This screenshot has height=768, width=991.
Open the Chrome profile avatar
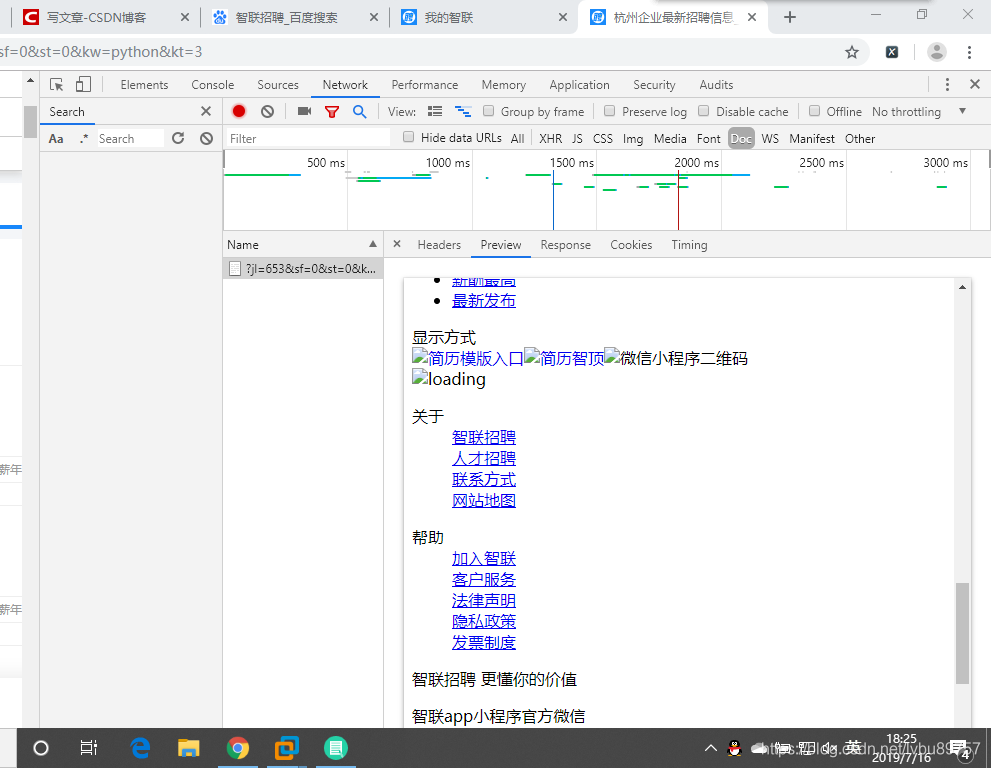pyautogui.click(x=937, y=52)
